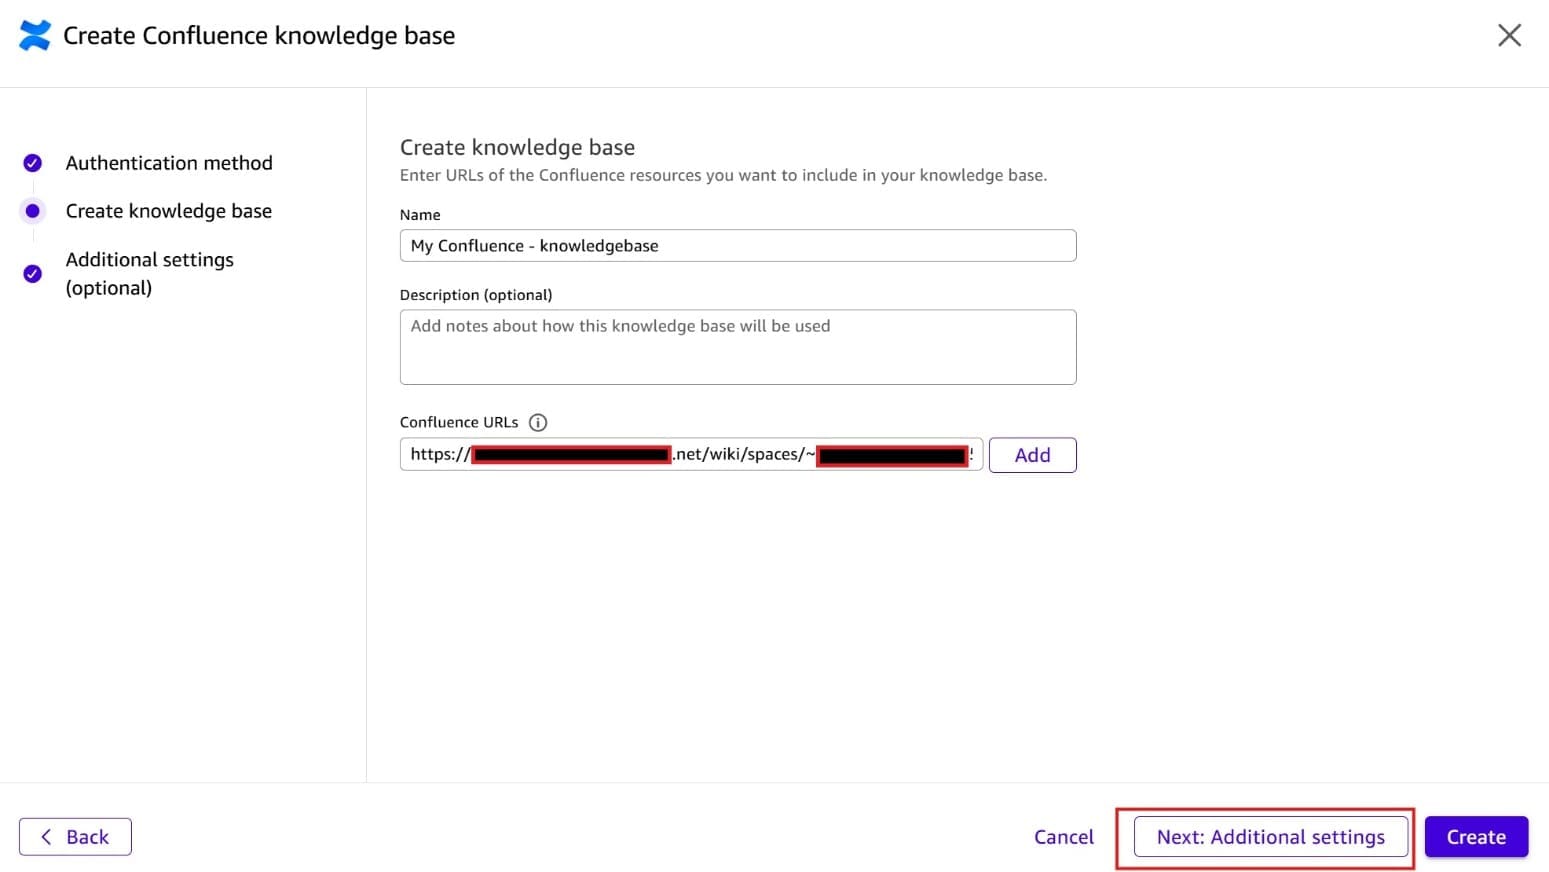This screenshot has height=872, width=1549.
Task: Click the Create knowledge base step indicator
Action: (33, 211)
